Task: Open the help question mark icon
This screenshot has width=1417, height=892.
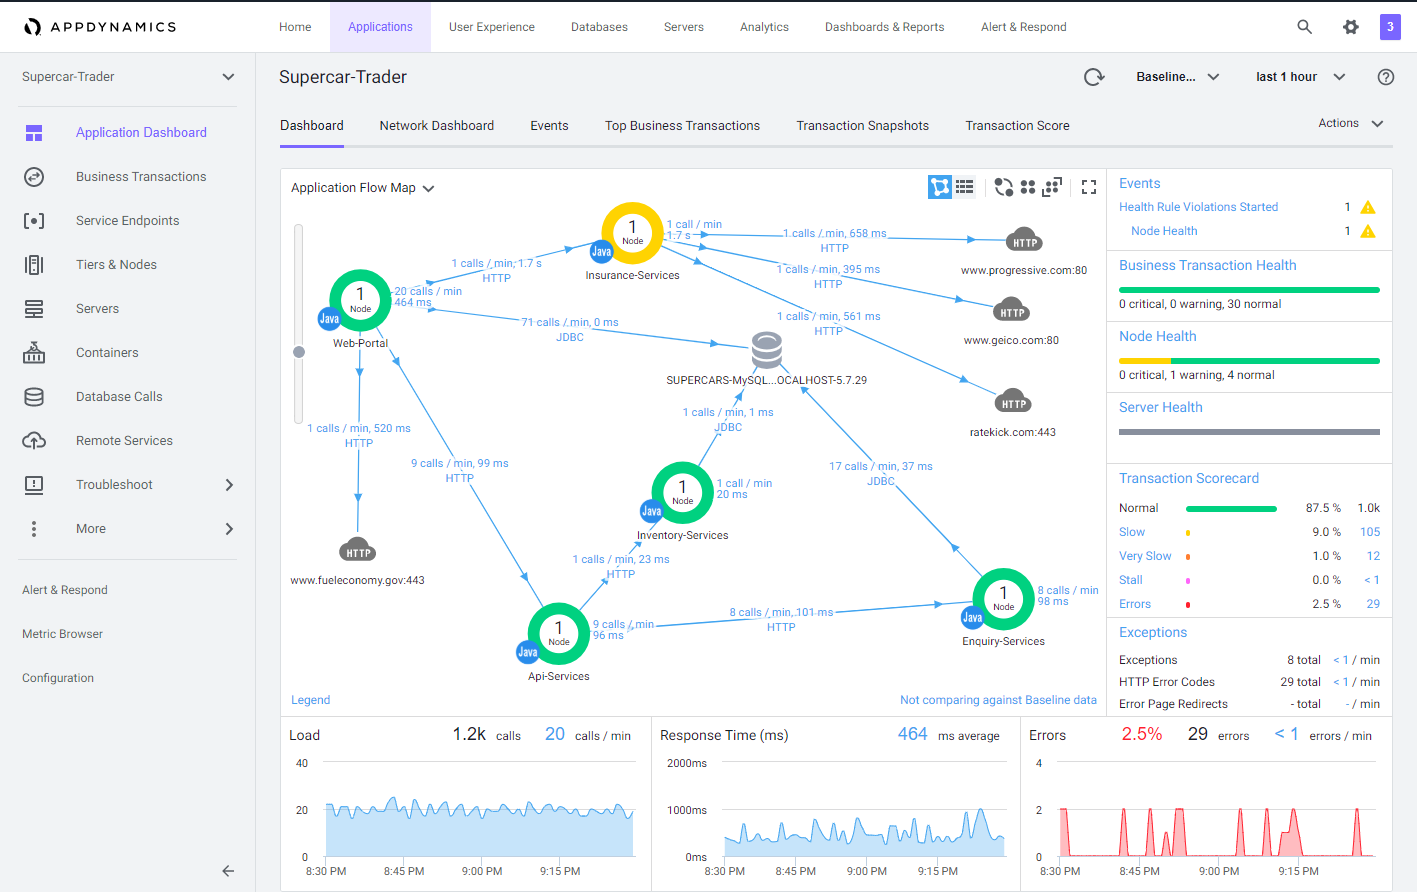Action: (1386, 77)
